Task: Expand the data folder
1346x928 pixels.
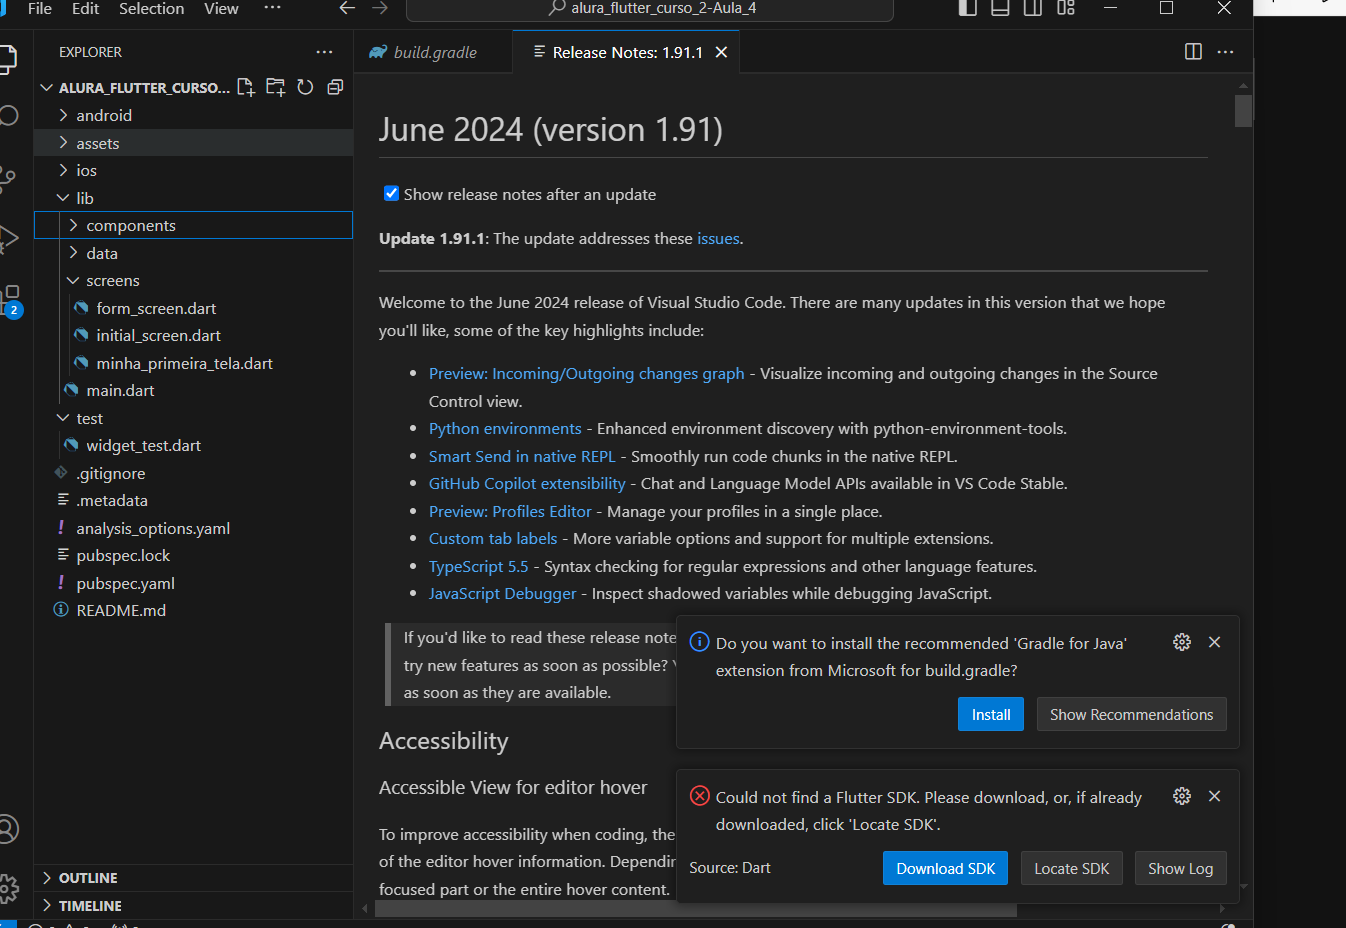Action: click(193, 253)
